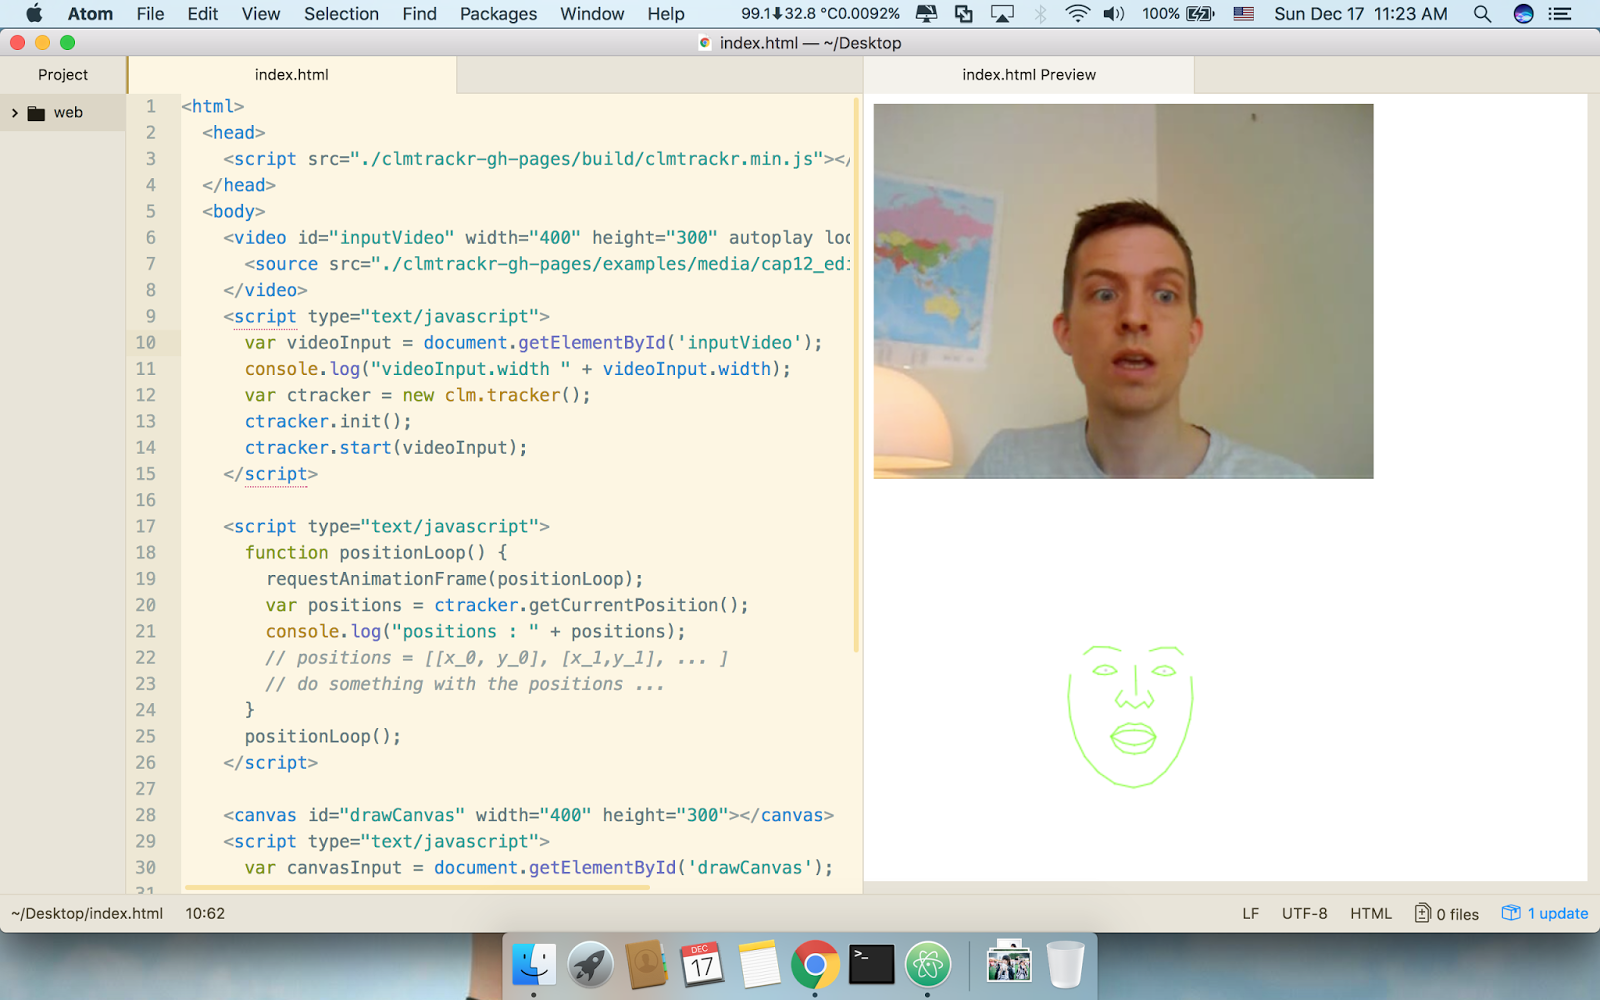The height and width of the screenshot is (1000, 1600).
Task: Click the editor vertical scrollbar
Action: (857, 375)
